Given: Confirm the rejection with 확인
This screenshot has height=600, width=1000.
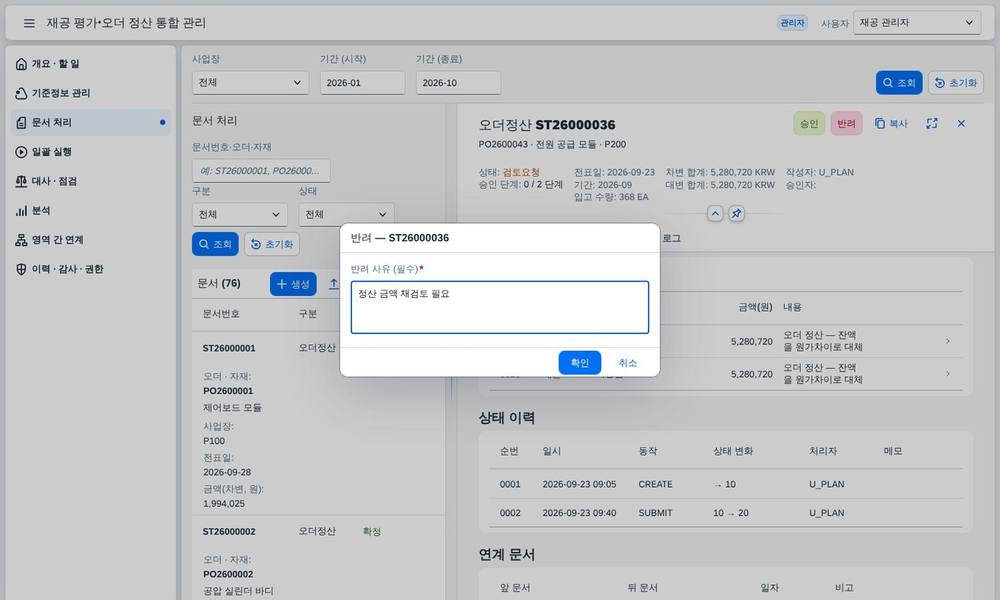Looking at the screenshot, I should 579,363.
